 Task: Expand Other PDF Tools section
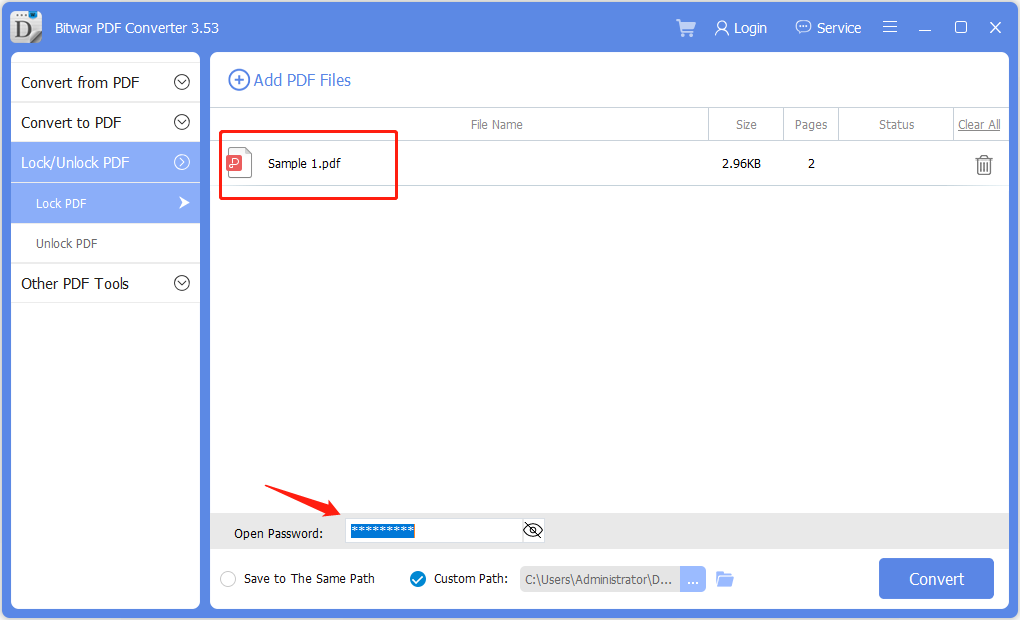182,283
